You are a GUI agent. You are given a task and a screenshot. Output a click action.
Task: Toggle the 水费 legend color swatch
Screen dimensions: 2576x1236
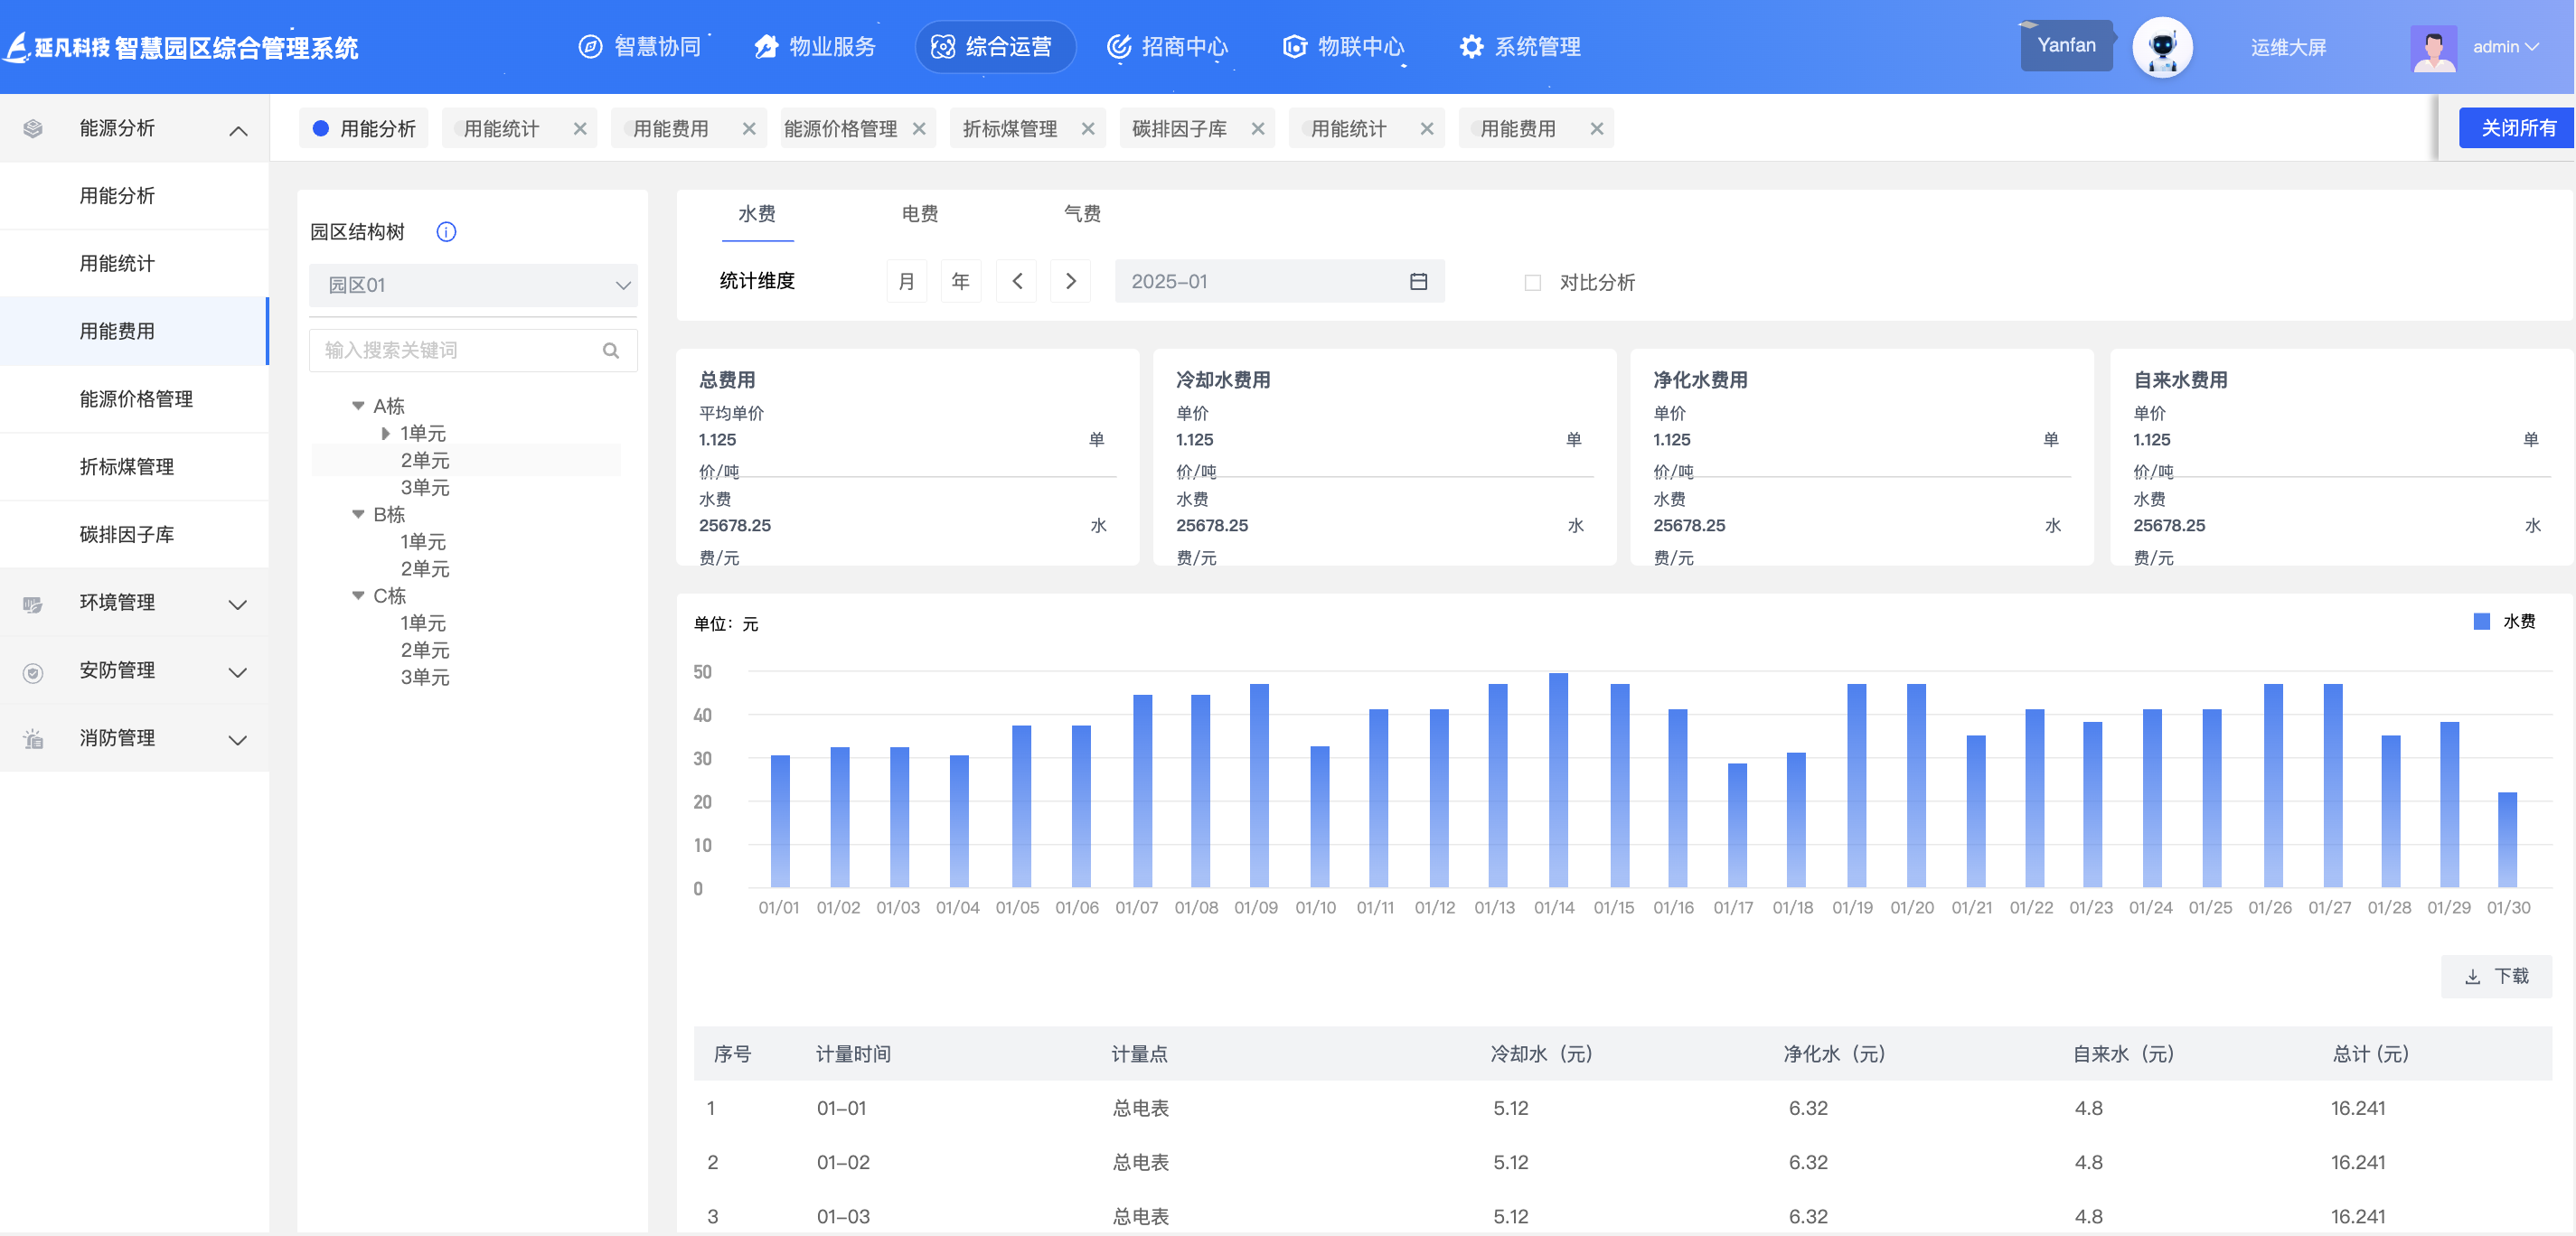pyautogui.click(x=2481, y=622)
